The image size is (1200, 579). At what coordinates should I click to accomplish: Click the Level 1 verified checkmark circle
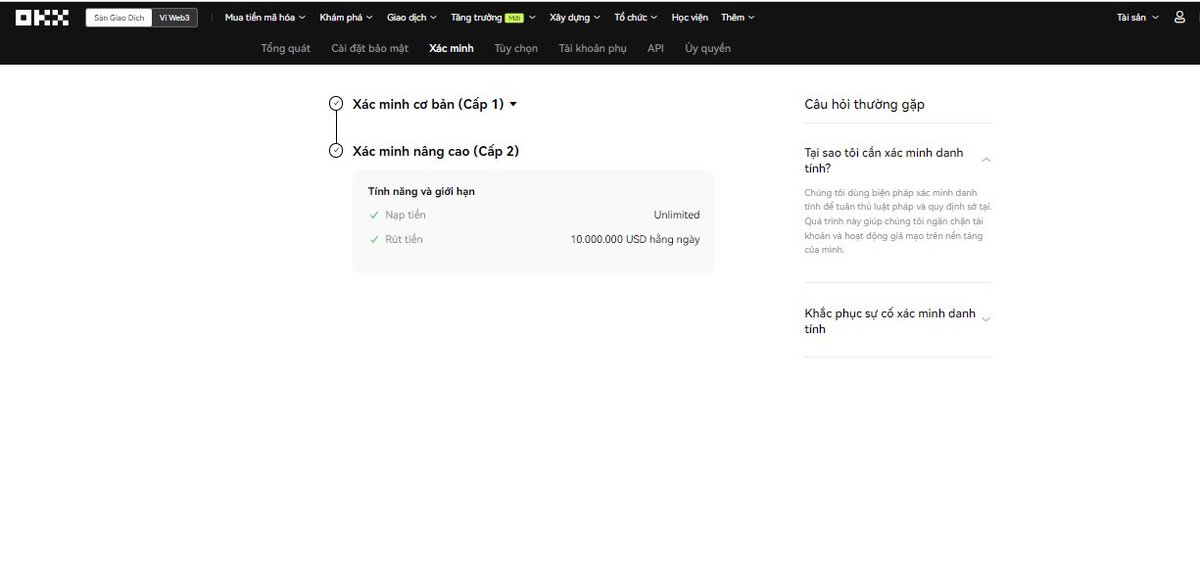336,104
